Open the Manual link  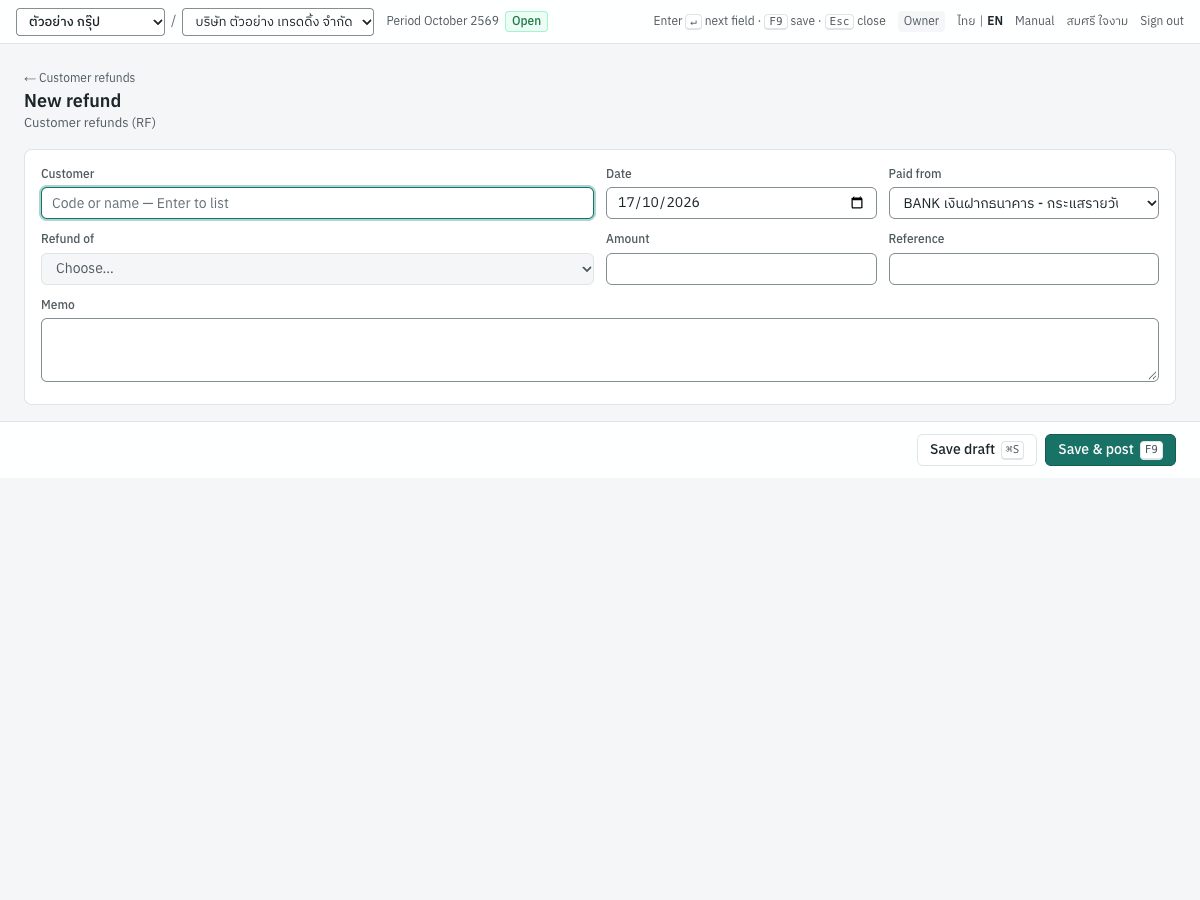(1034, 21)
